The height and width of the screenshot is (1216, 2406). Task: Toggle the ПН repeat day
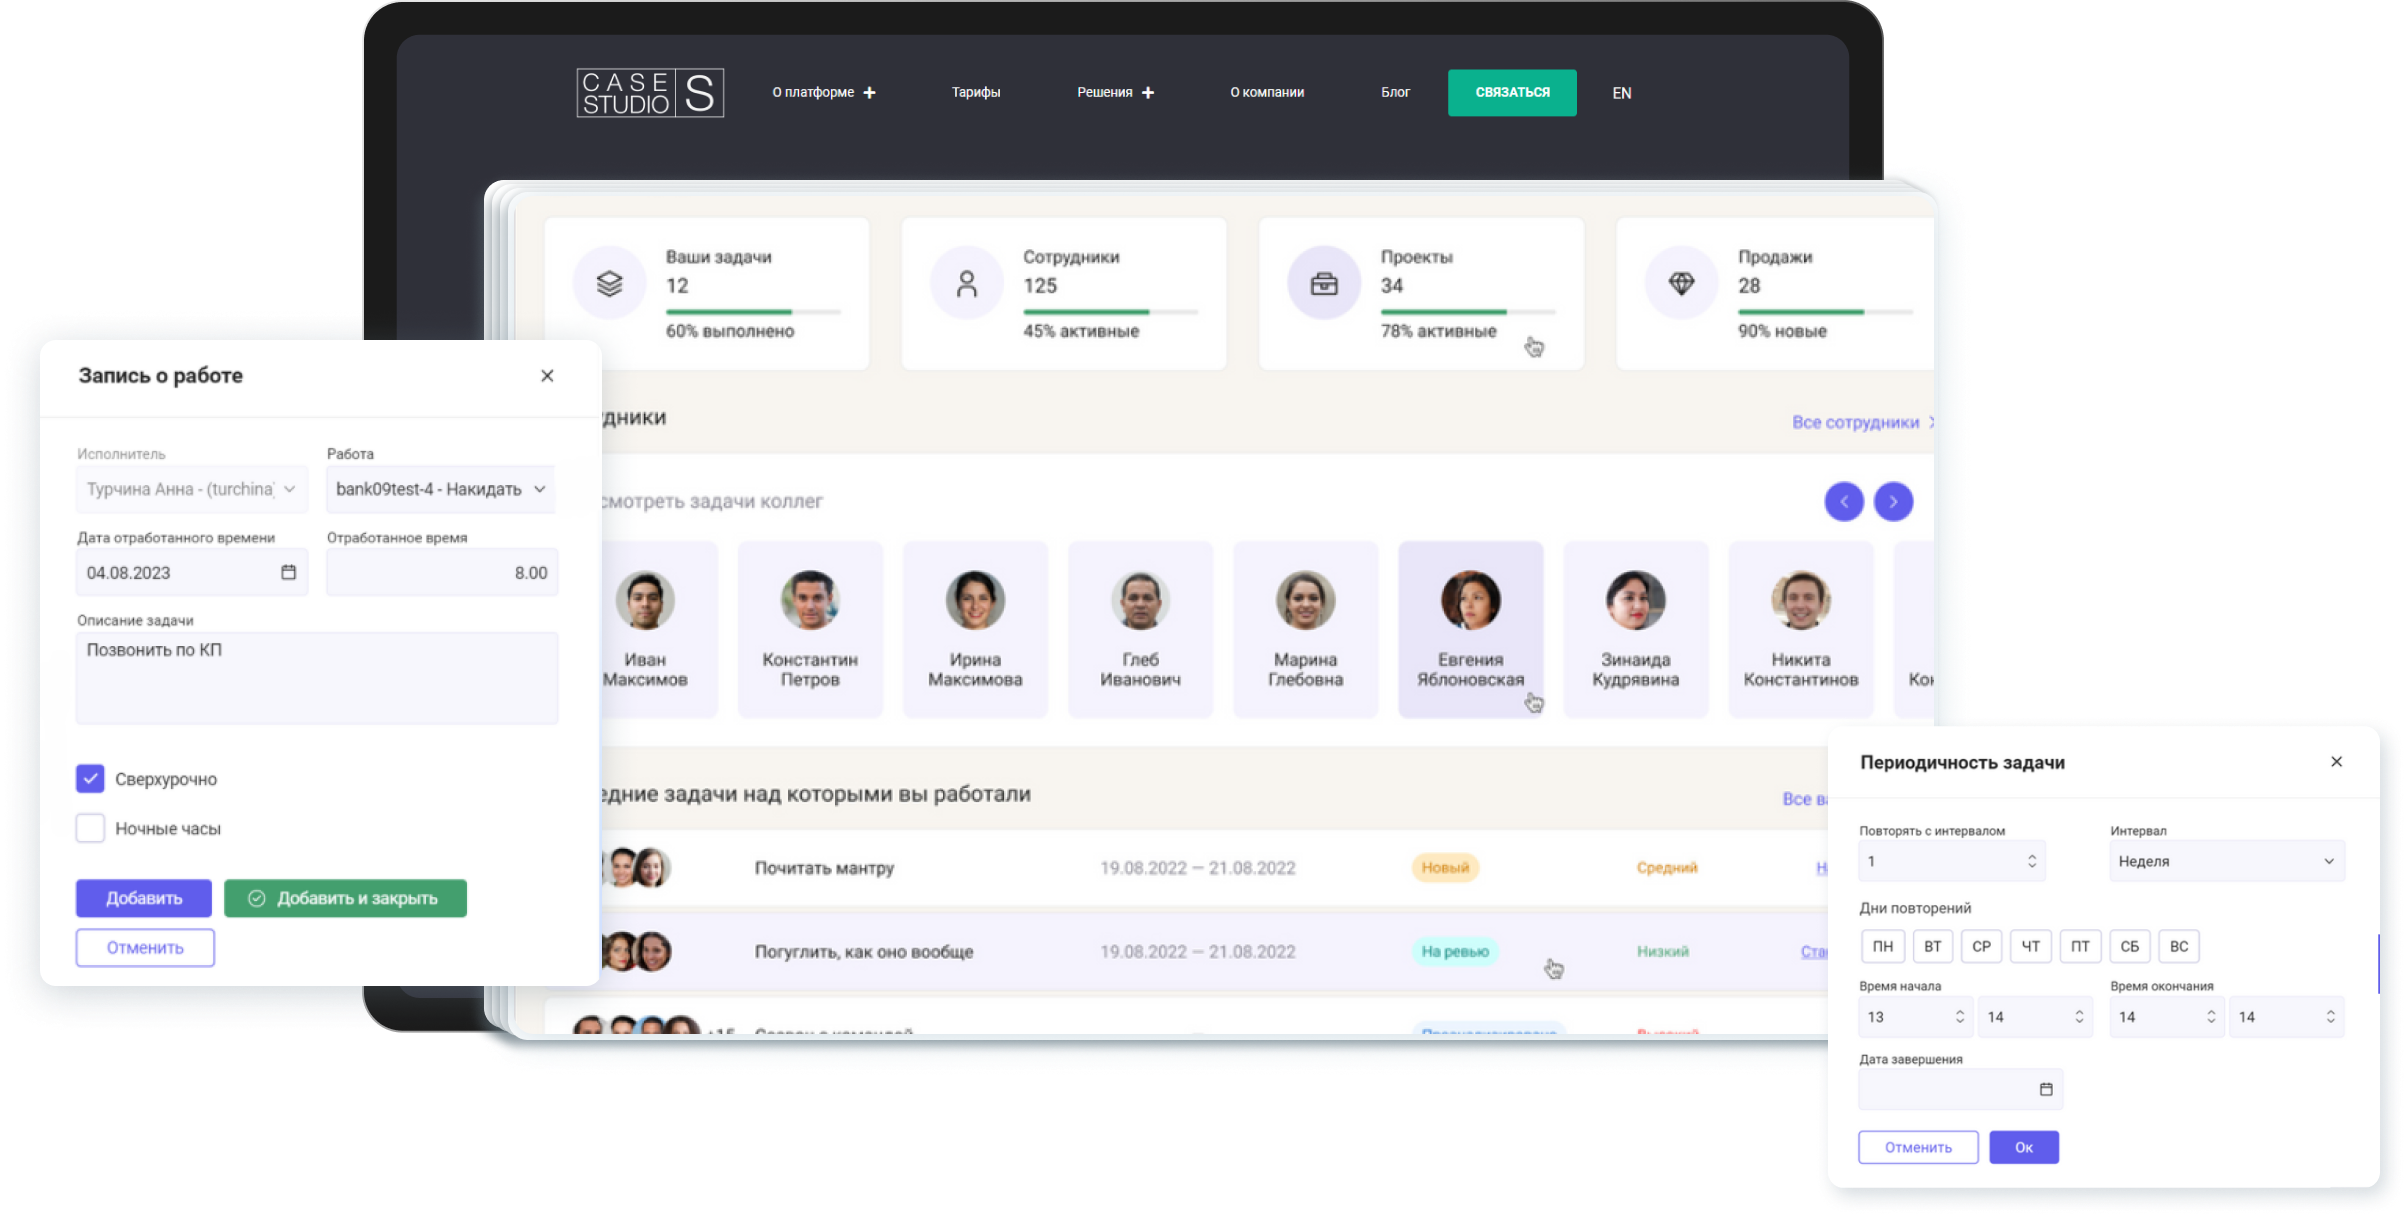[1882, 946]
